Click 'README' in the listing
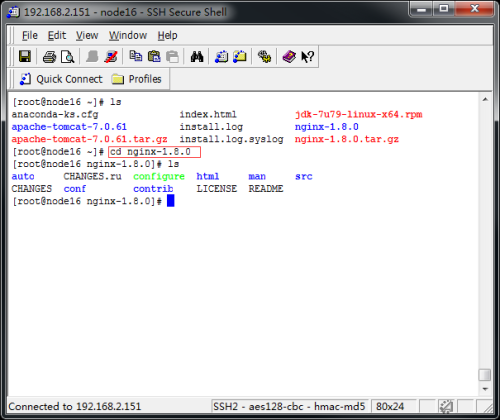Image resolution: width=500 pixels, height=420 pixels. coord(266,189)
